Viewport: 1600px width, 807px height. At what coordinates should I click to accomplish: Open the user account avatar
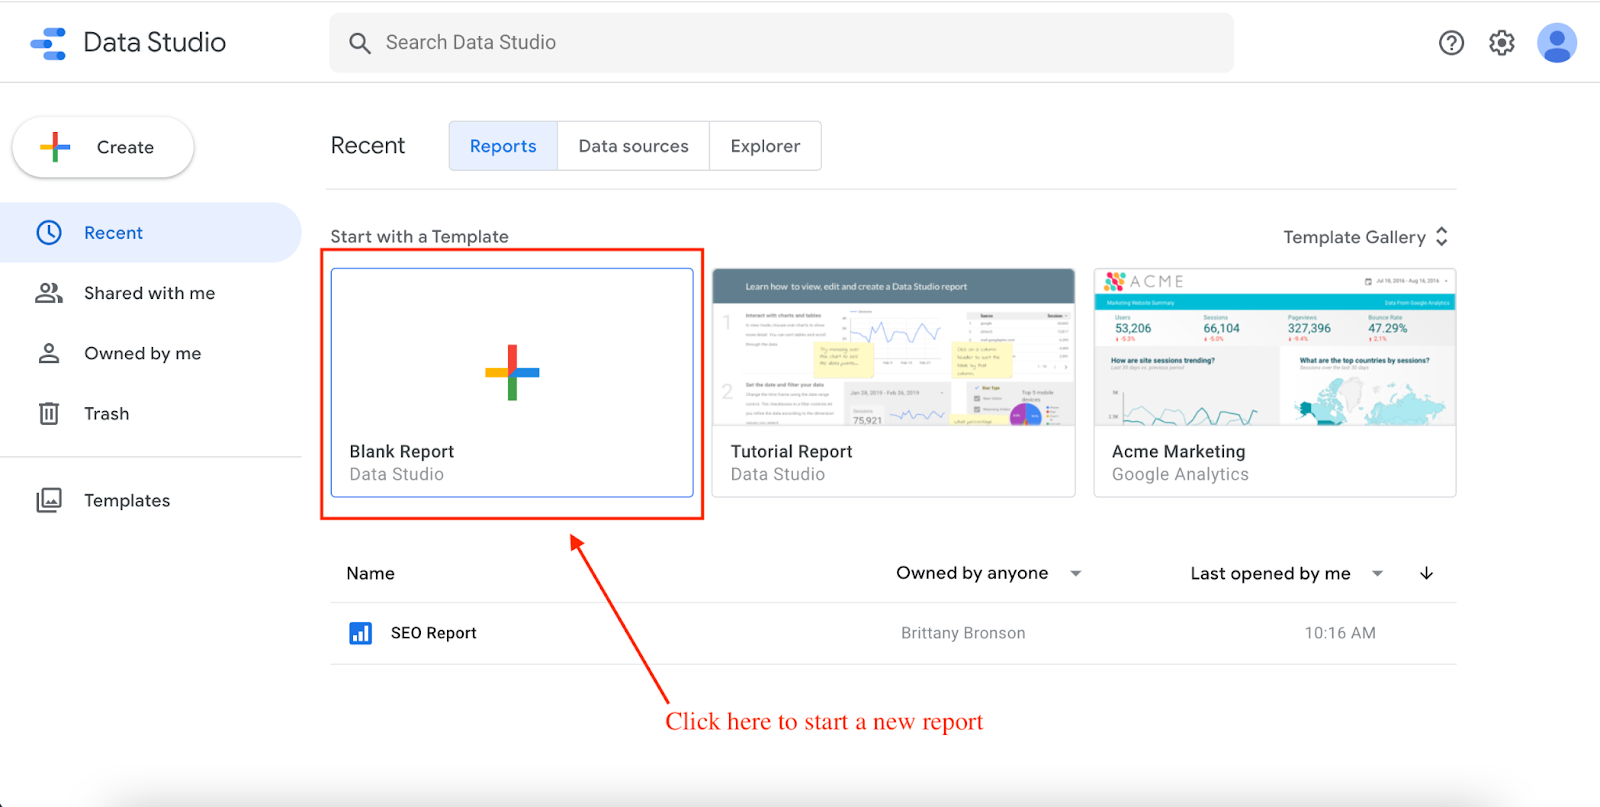click(x=1556, y=43)
